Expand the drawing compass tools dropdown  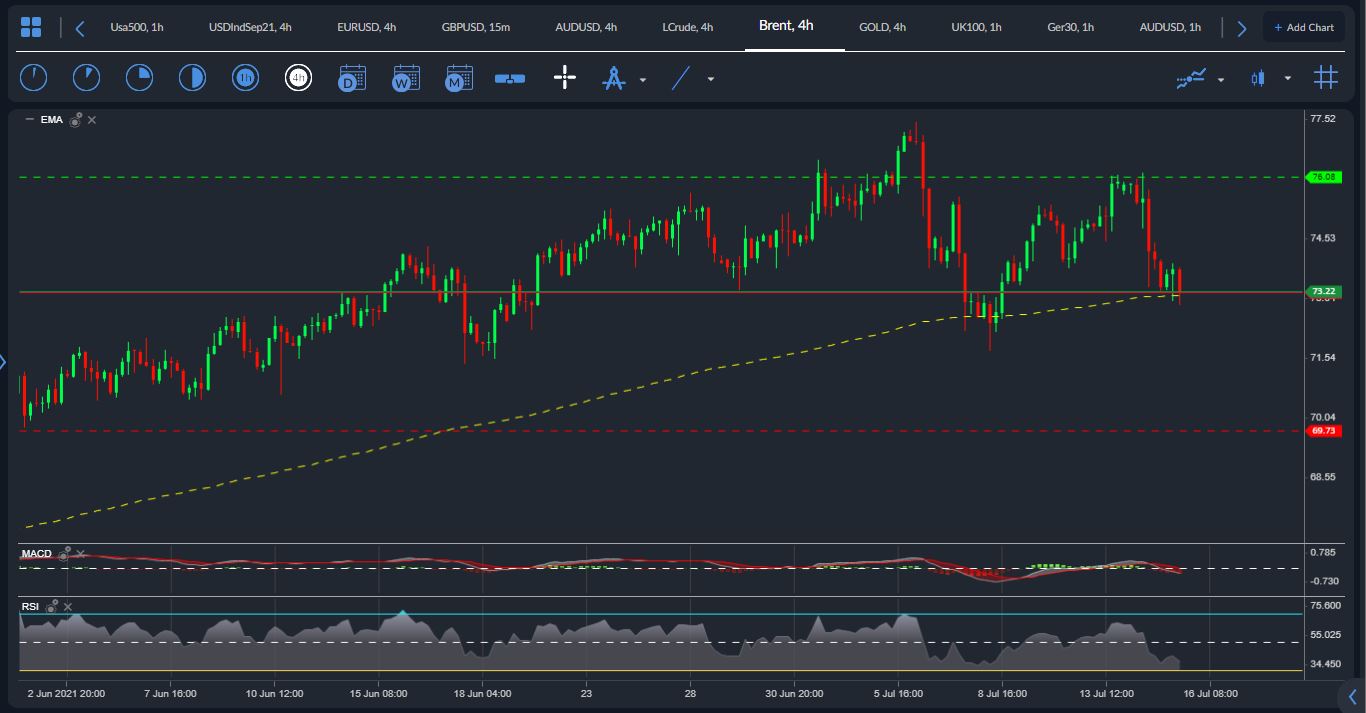(x=642, y=79)
